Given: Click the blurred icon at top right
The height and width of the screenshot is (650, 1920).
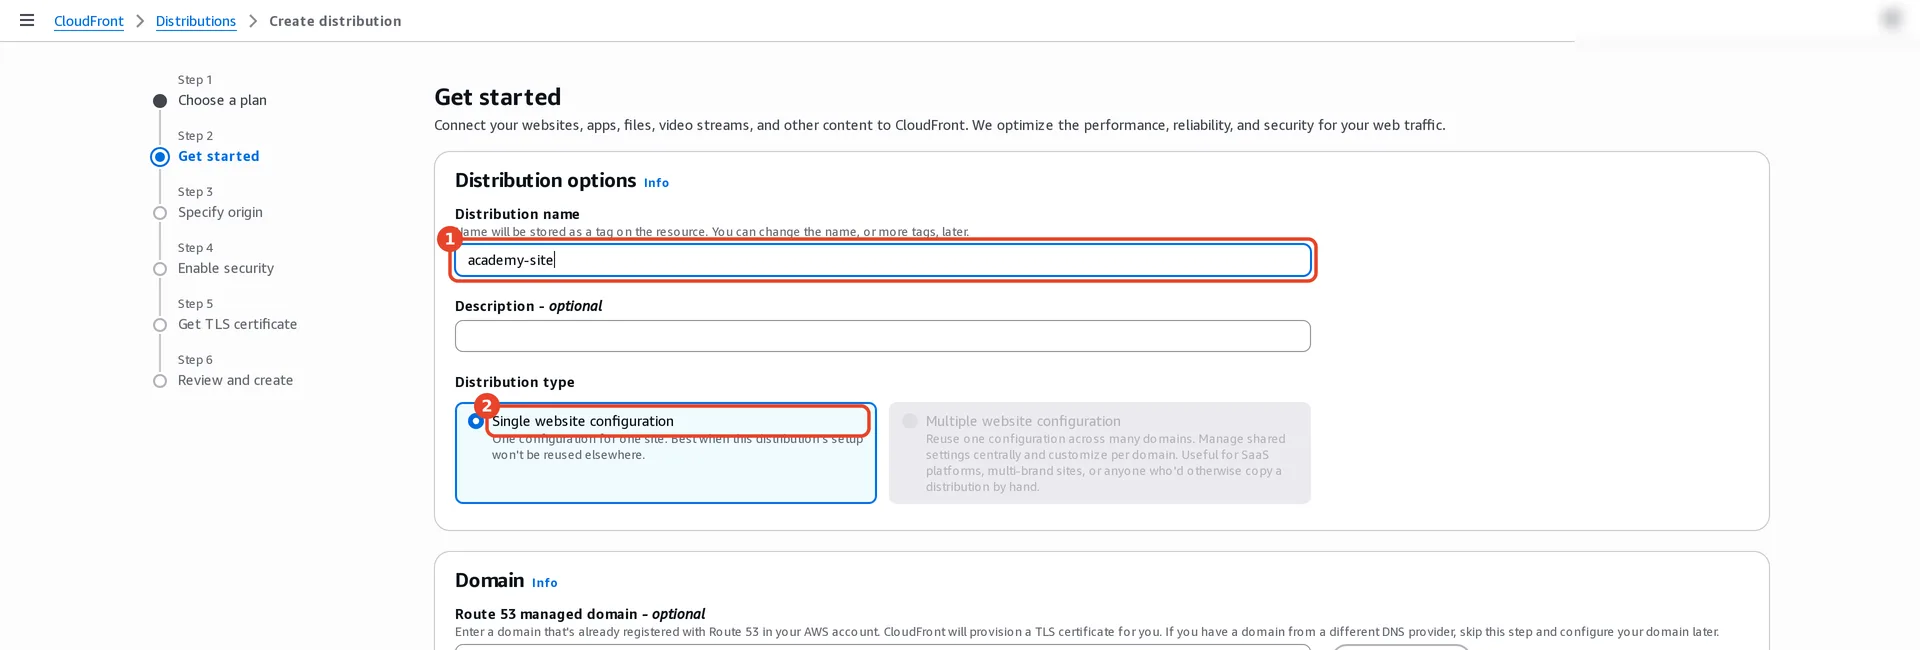Looking at the screenshot, I should tap(1891, 18).
